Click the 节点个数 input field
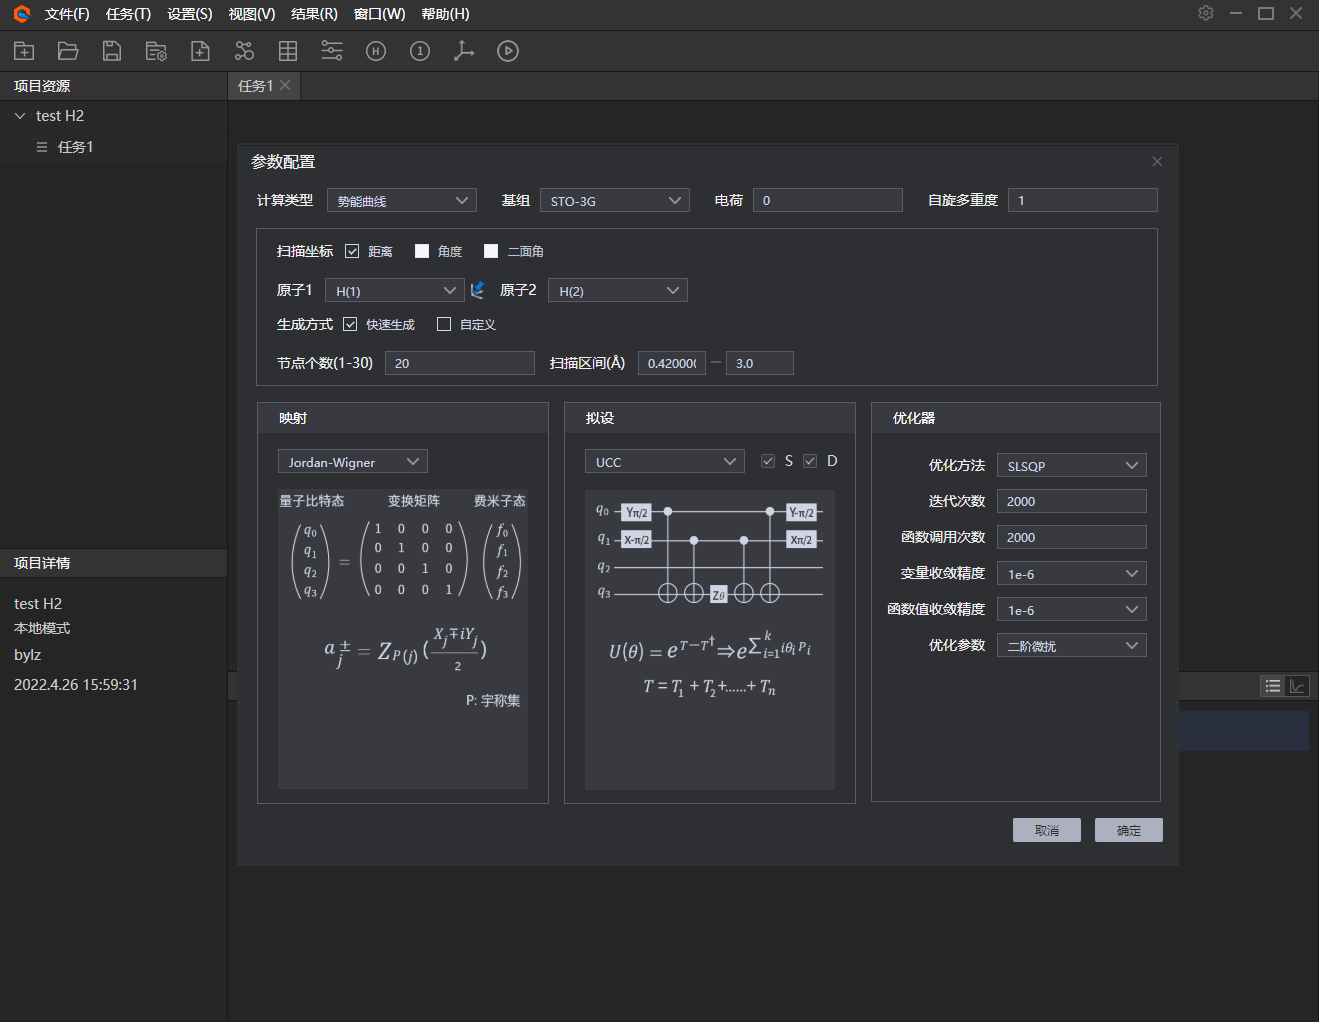This screenshot has width=1319, height=1022. pyautogui.click(x=460, y=363)
